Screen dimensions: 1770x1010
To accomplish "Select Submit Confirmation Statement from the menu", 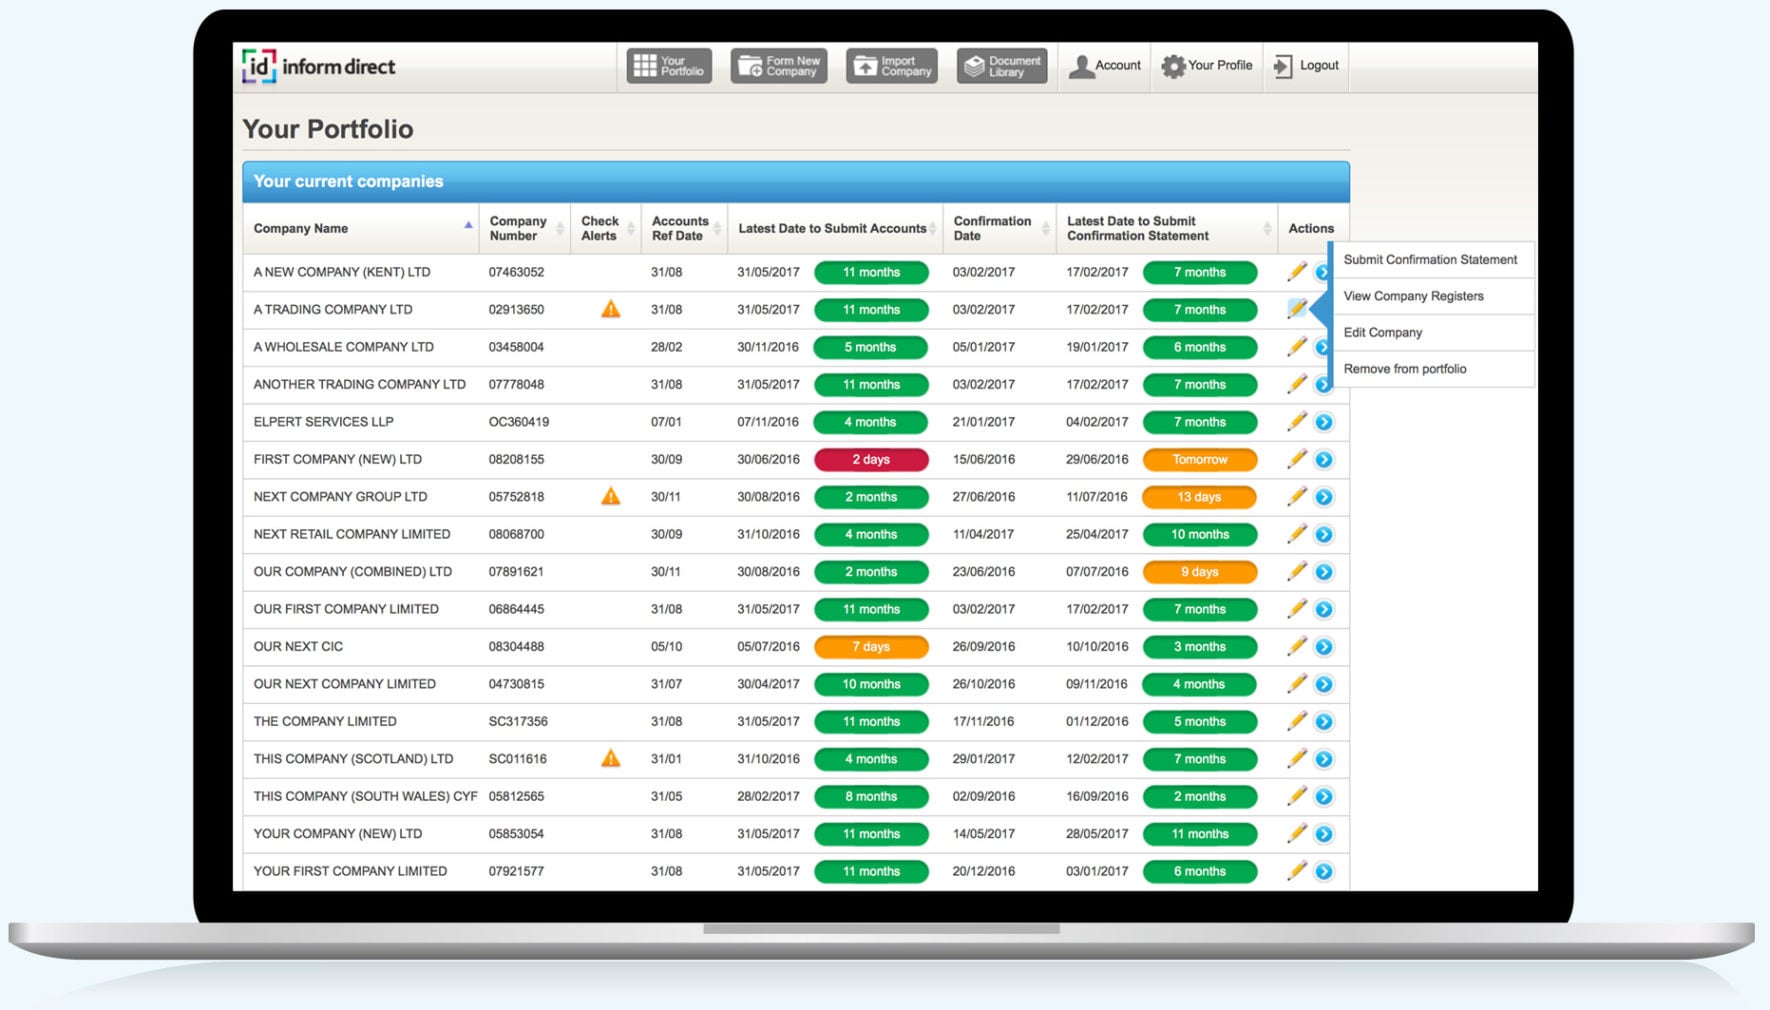I will pos(1429,259).
